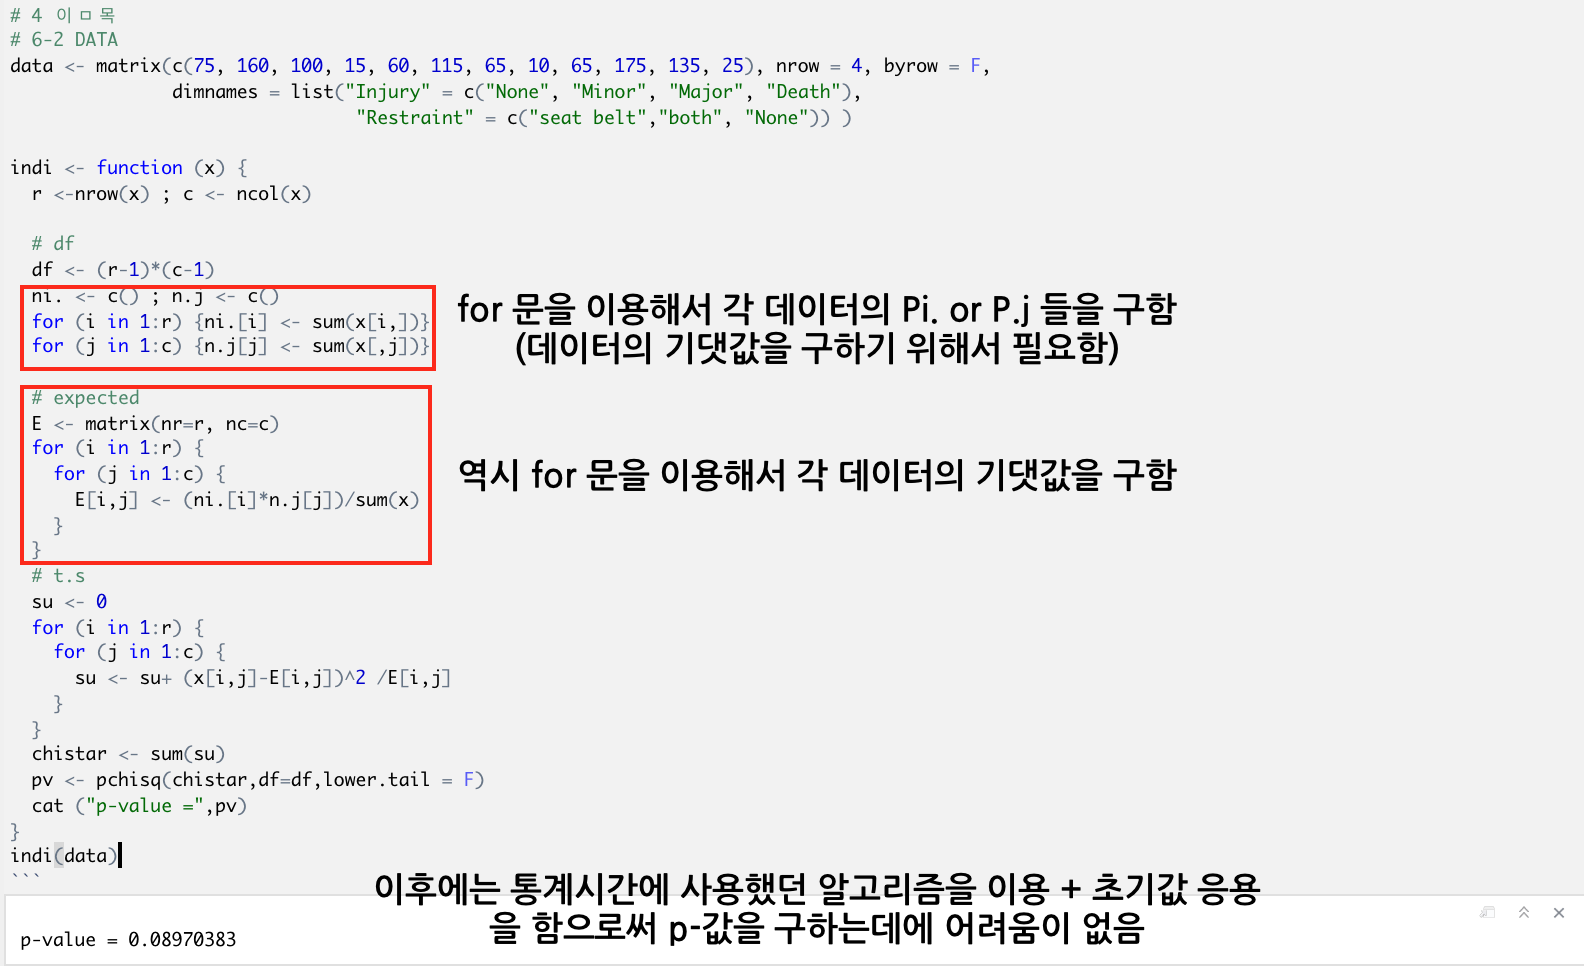Click the line computing n.j[j] column sums
The height and width of the screenshot is (966, 1584).
click(230, 346)
